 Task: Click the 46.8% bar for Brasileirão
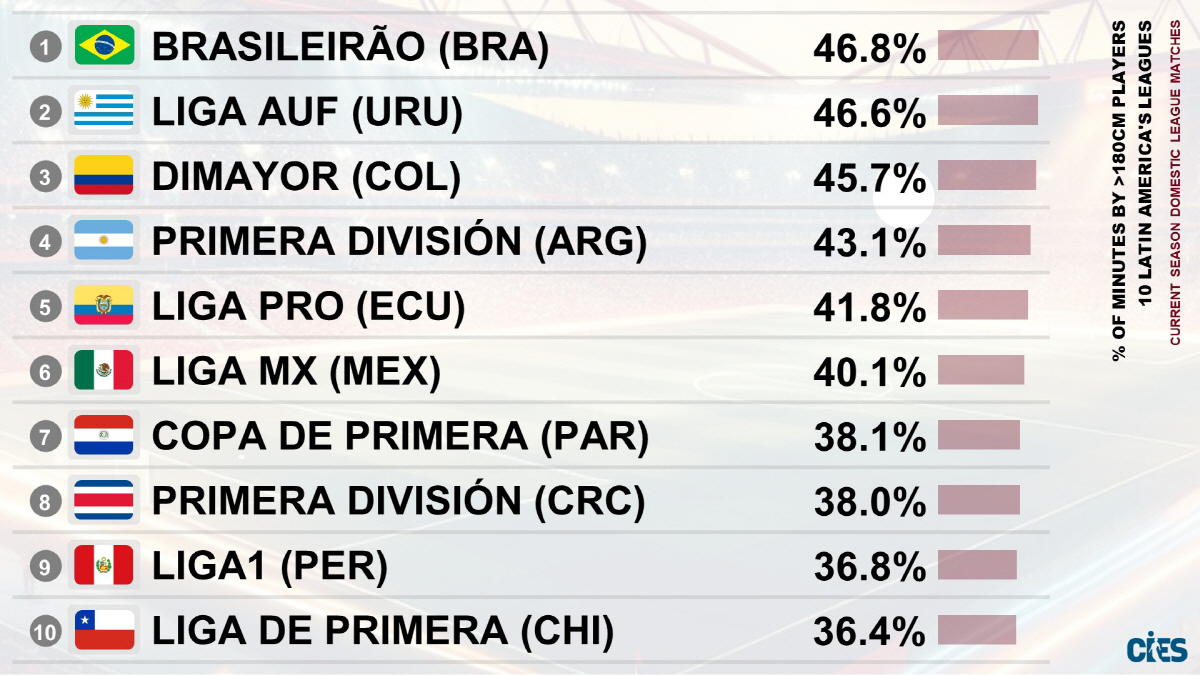[988, 46]
